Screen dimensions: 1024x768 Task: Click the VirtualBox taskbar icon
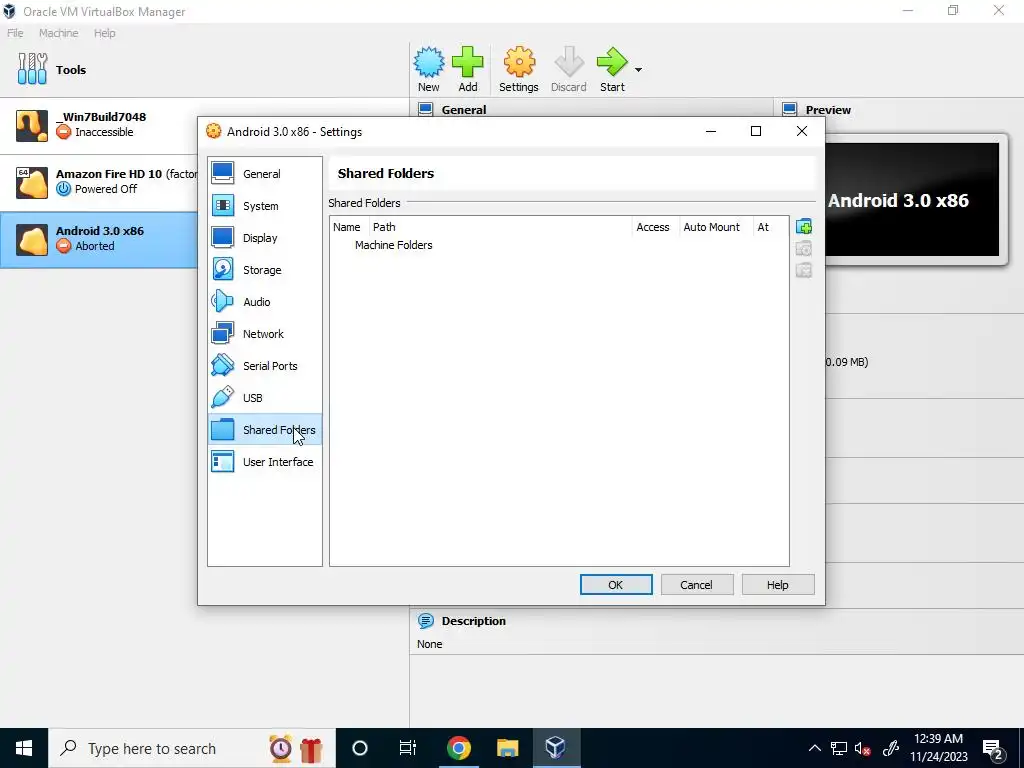click(x=556, y=748)
